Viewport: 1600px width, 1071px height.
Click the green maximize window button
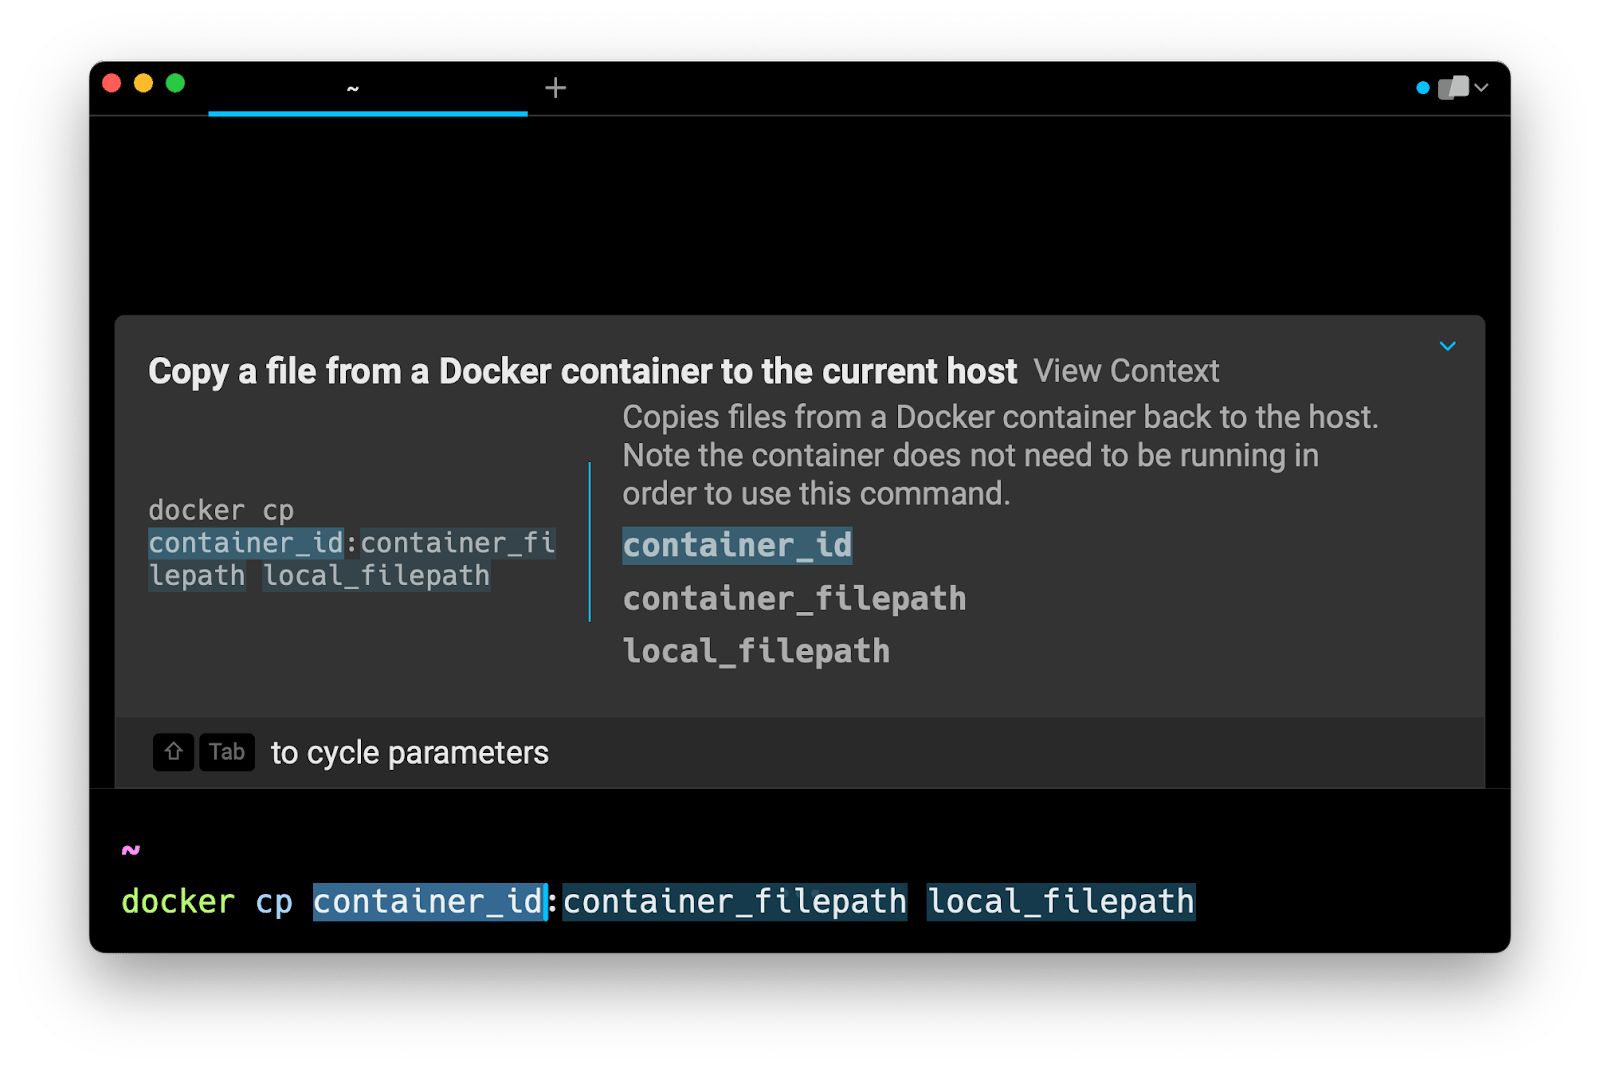click(x=175, y=83)
